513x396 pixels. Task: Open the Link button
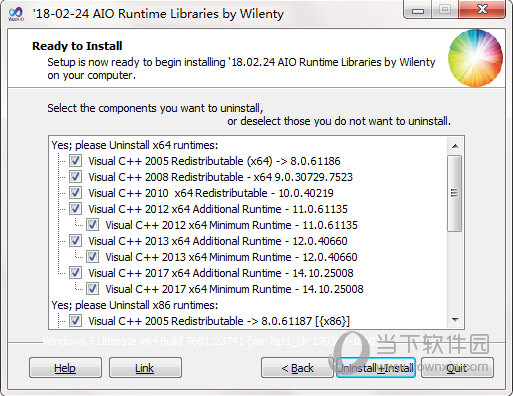145,368
